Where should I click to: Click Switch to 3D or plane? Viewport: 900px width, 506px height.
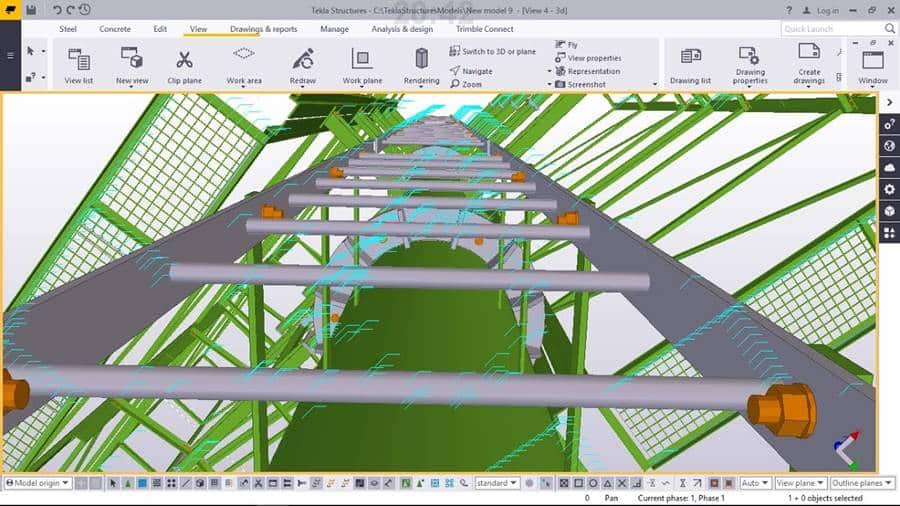pyautogui.click(x=492, y=51)
